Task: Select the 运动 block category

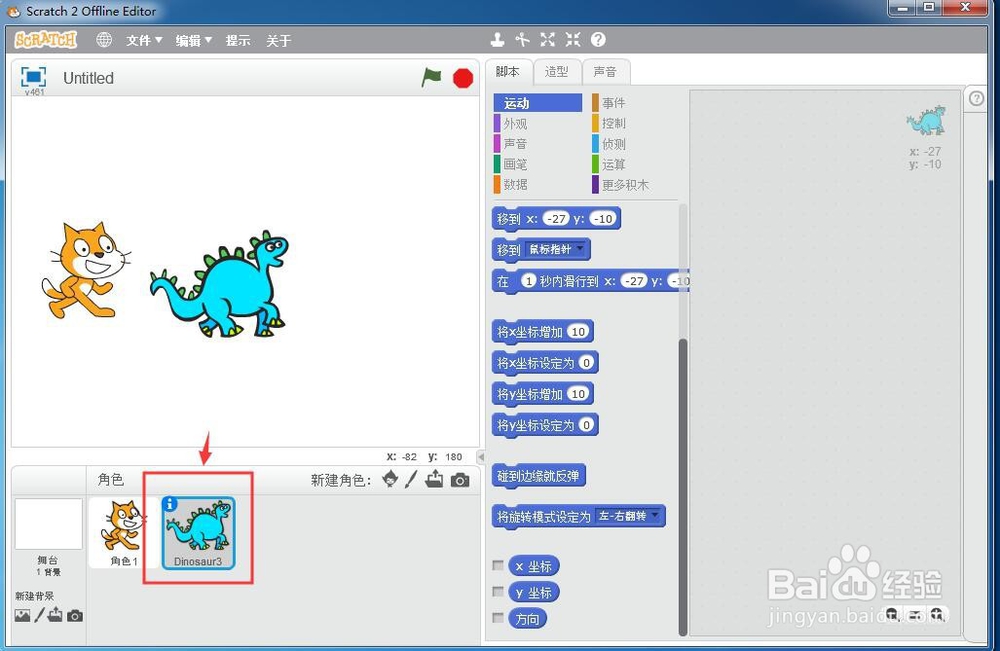Action: tap(538, 103)
